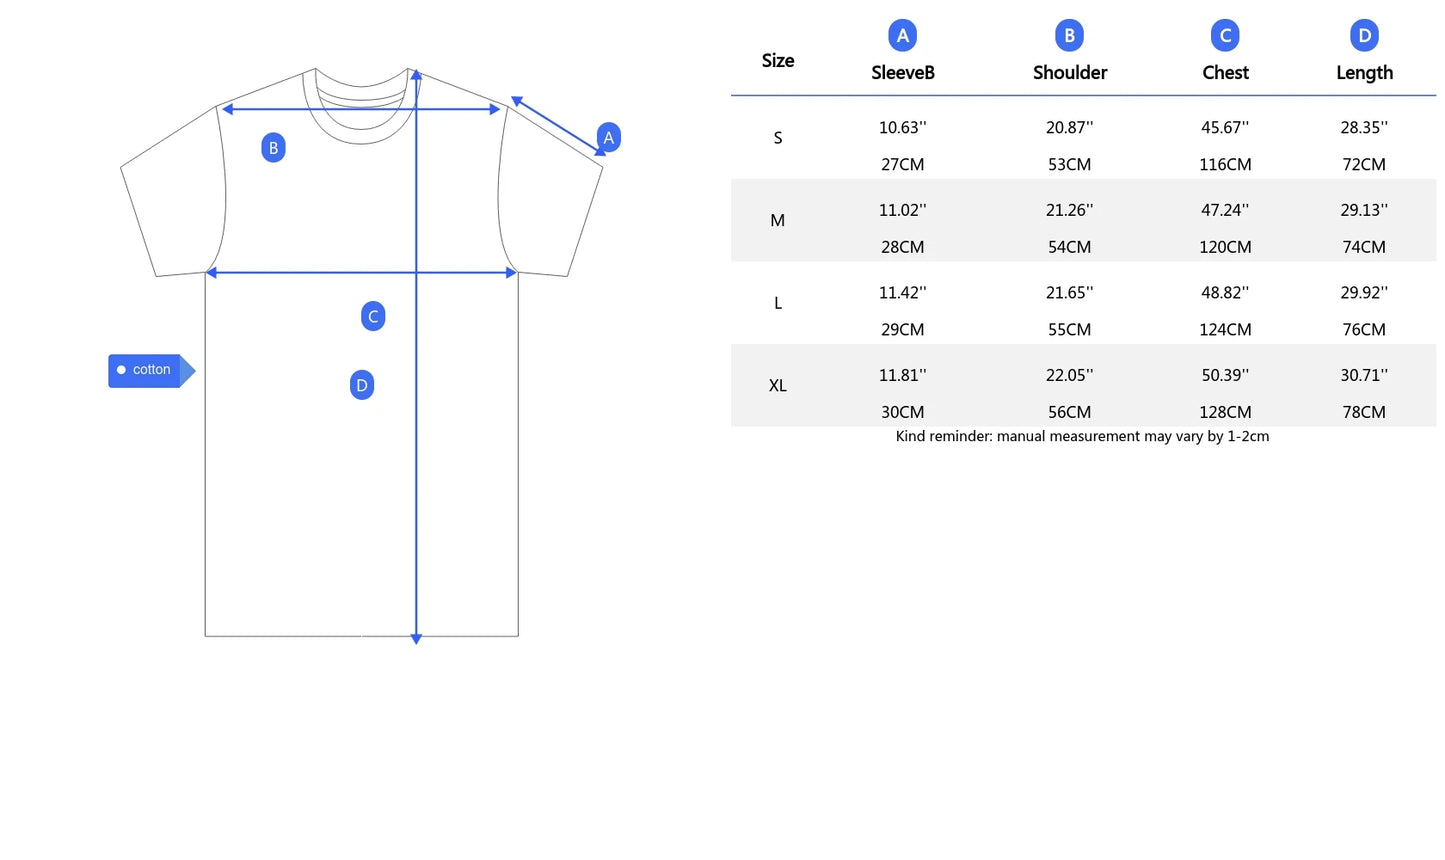This screenshot has width=1445, height=860.
Task: Click the Shoulder header text
Action: click(1069, 73)
